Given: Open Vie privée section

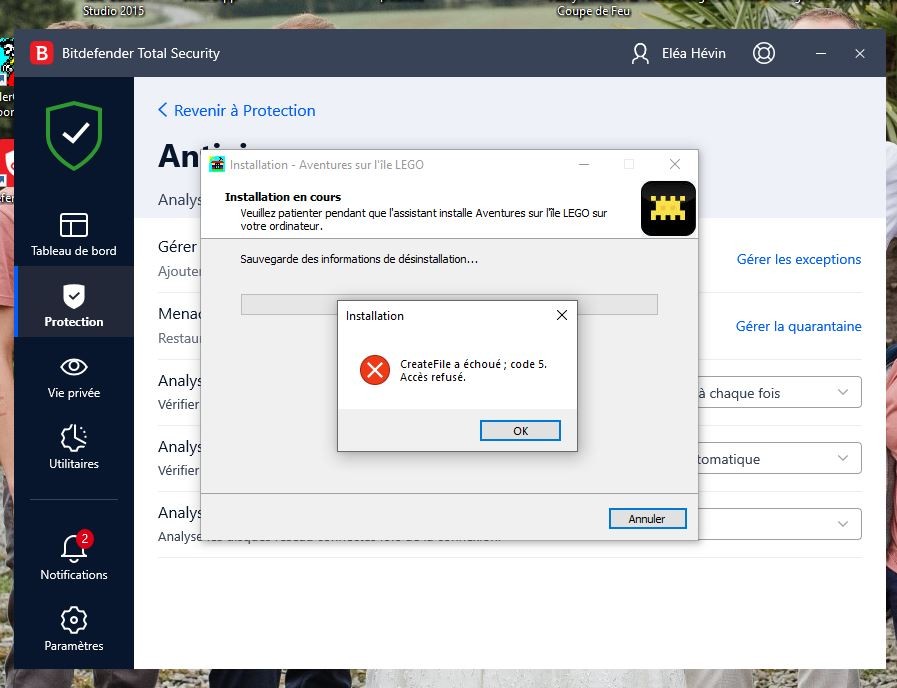Looking at the screenshot, I should click(x=74, y=377).
